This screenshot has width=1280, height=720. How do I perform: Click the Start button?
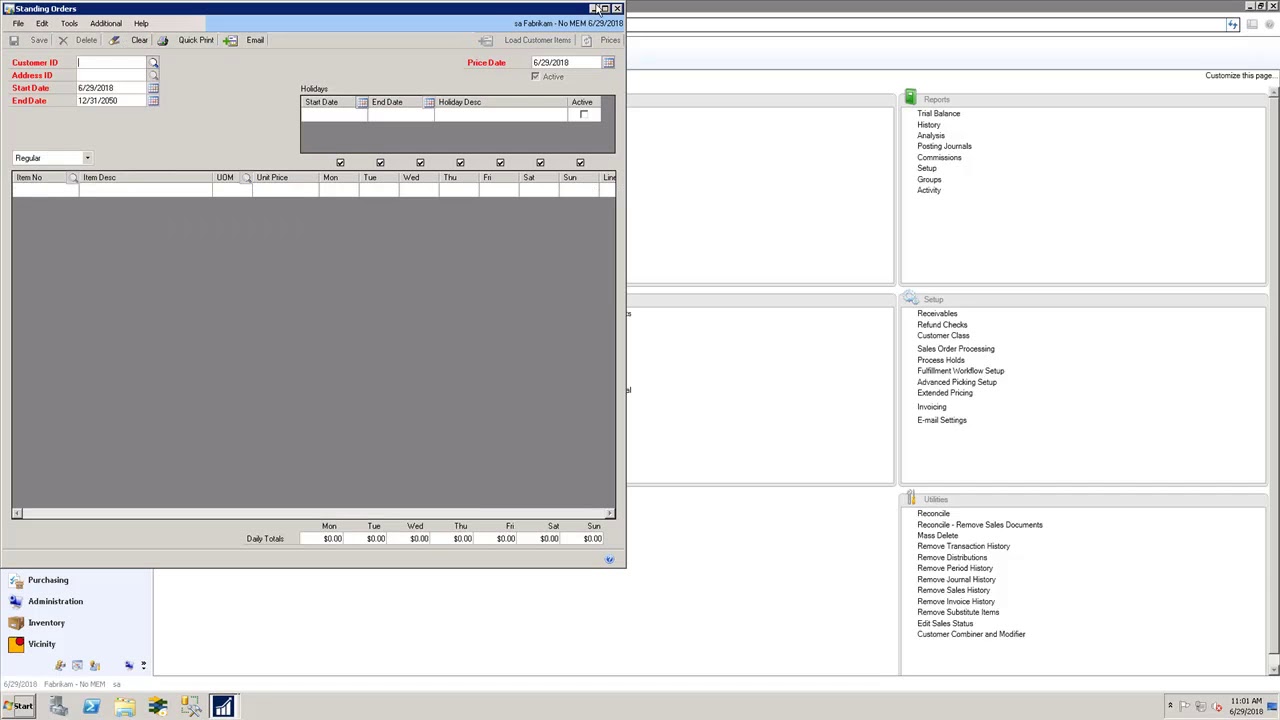pos(18,707)
